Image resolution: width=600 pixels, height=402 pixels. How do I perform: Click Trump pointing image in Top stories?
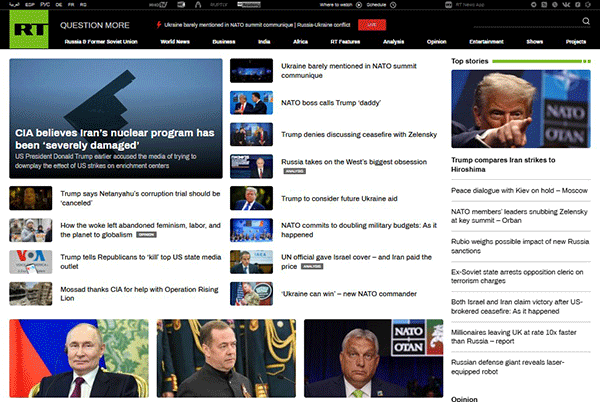[521, 109]
